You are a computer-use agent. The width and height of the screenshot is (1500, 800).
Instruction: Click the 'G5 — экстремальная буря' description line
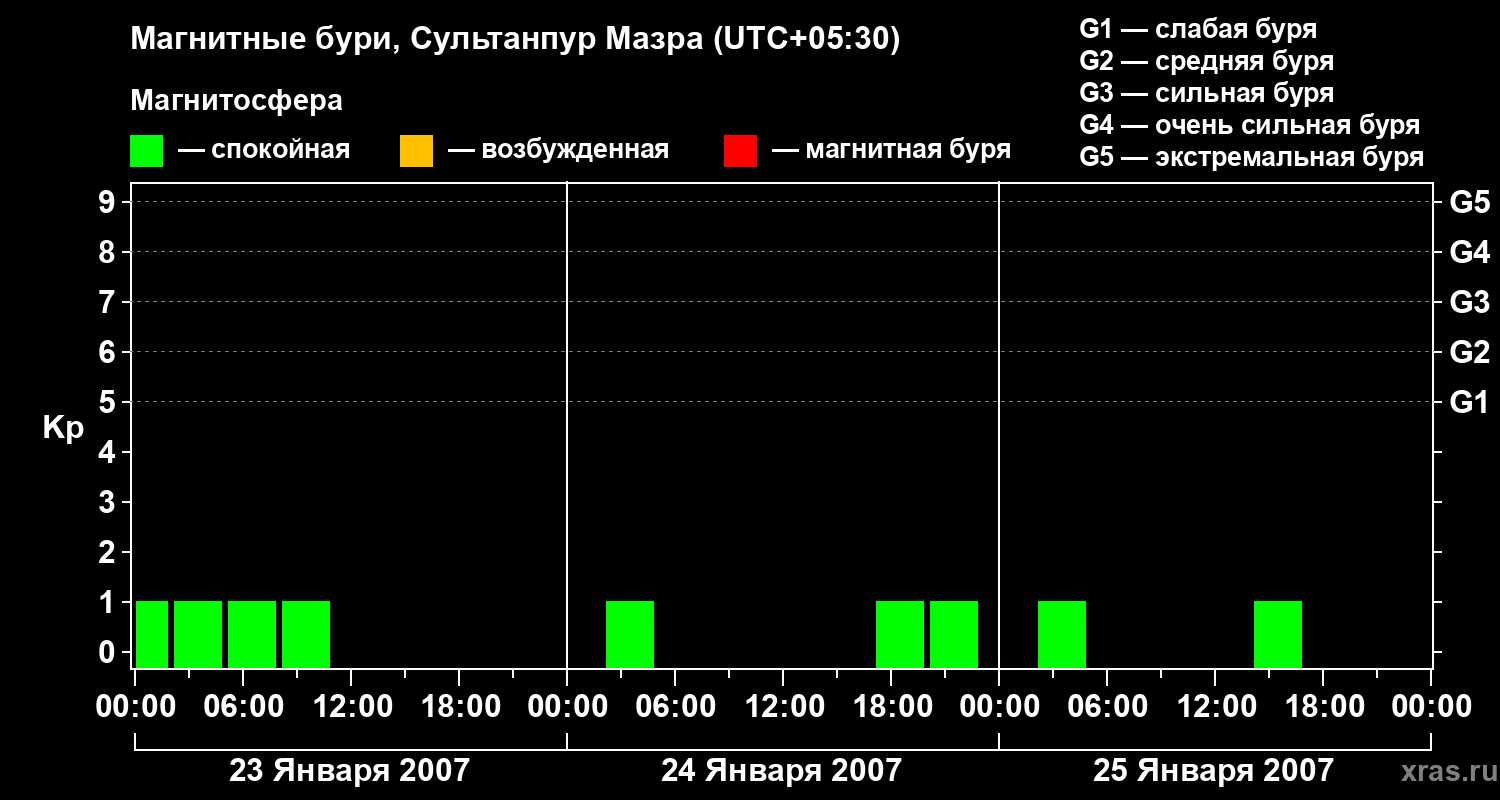coord(1252,157)
